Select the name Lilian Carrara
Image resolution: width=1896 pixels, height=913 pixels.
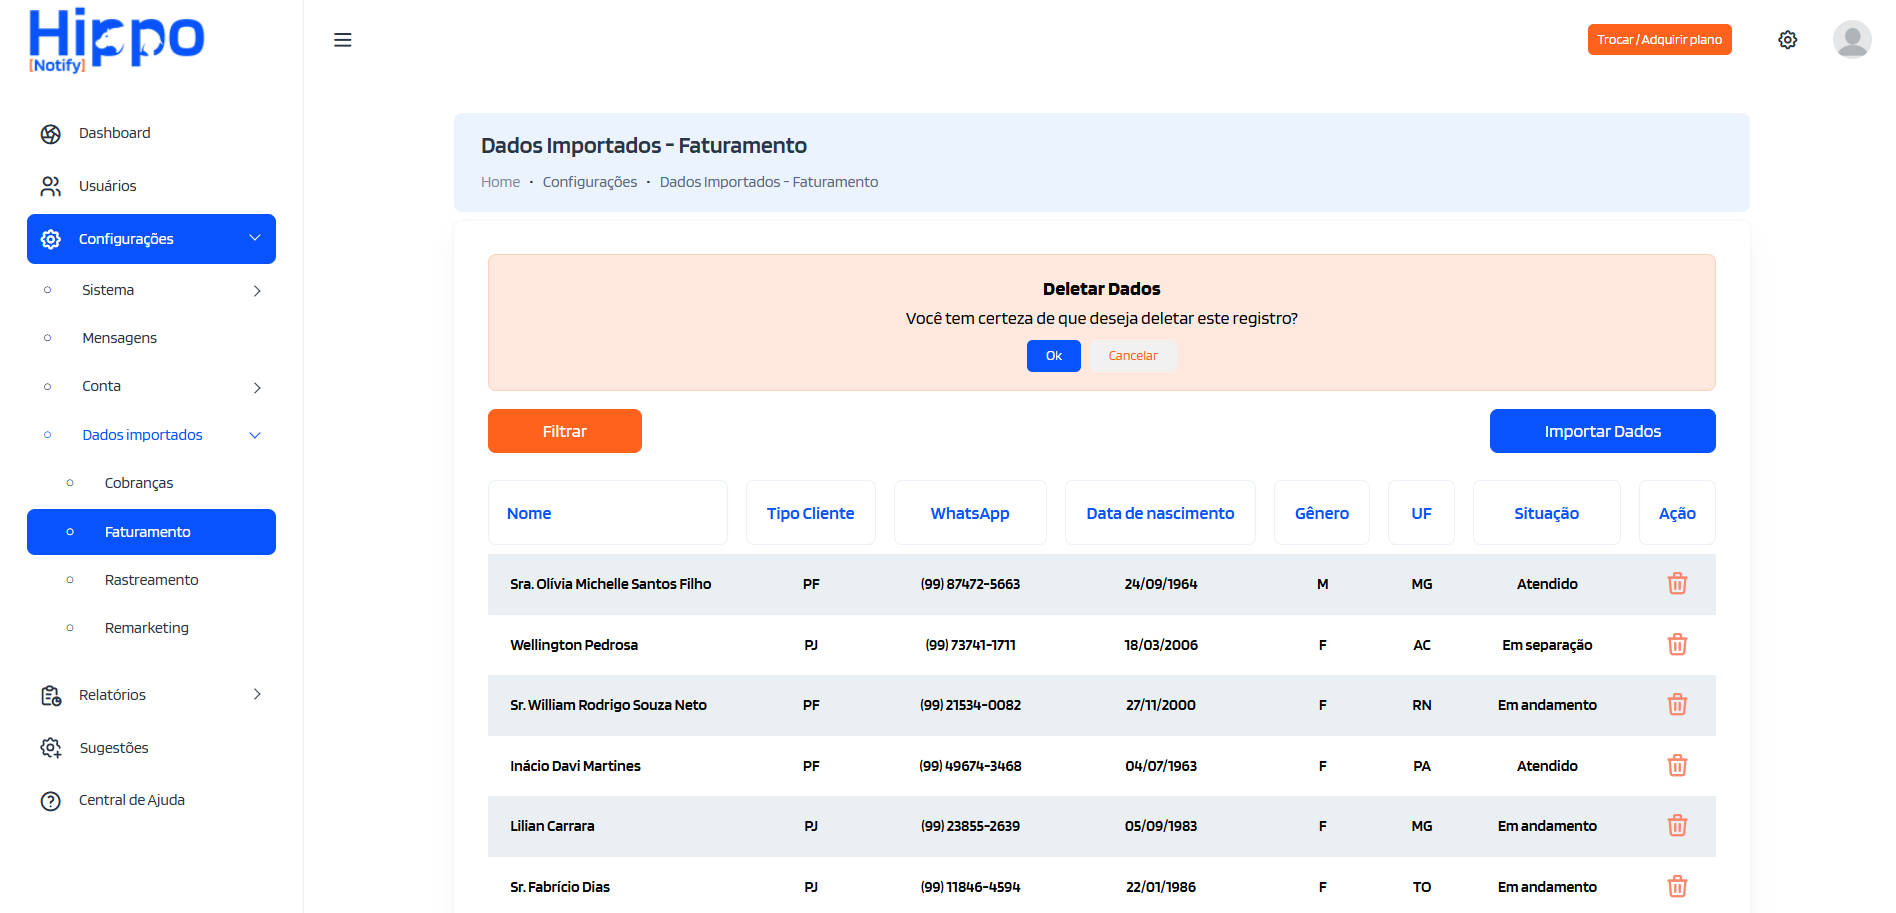point(552,826)
